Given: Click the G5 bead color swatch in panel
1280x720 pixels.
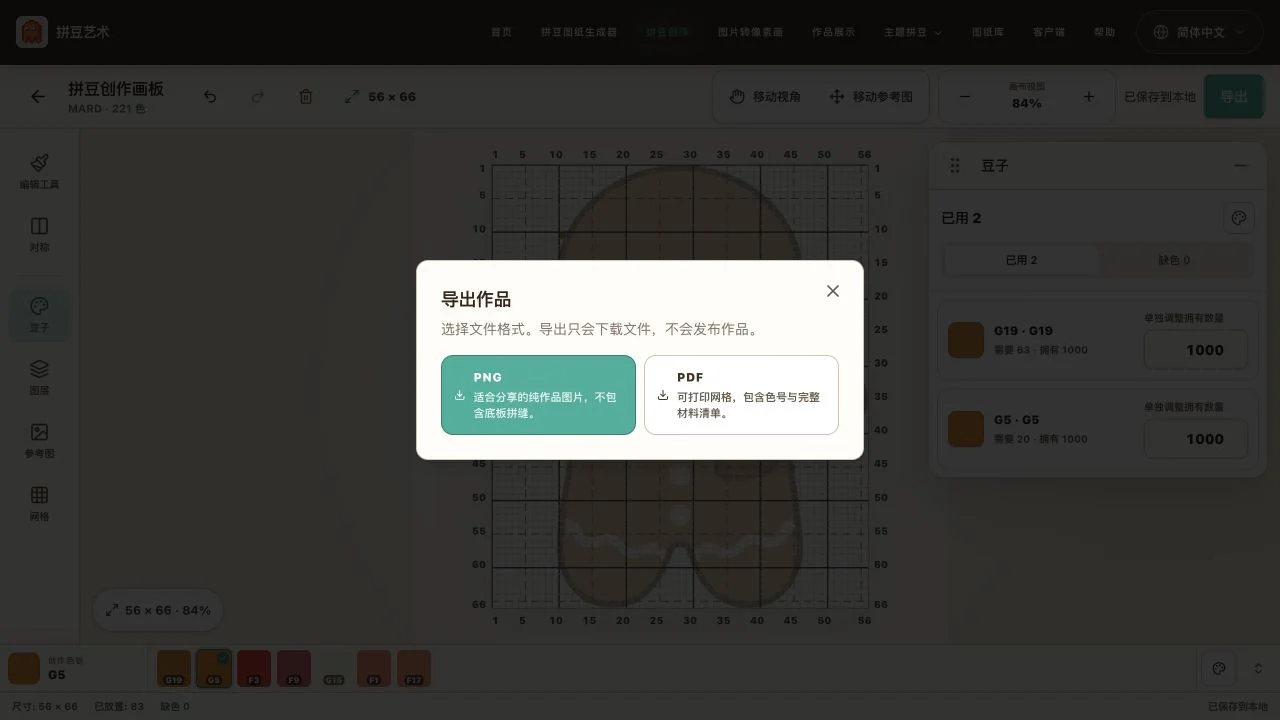Looking at the screenshot, I should point(966,429).
